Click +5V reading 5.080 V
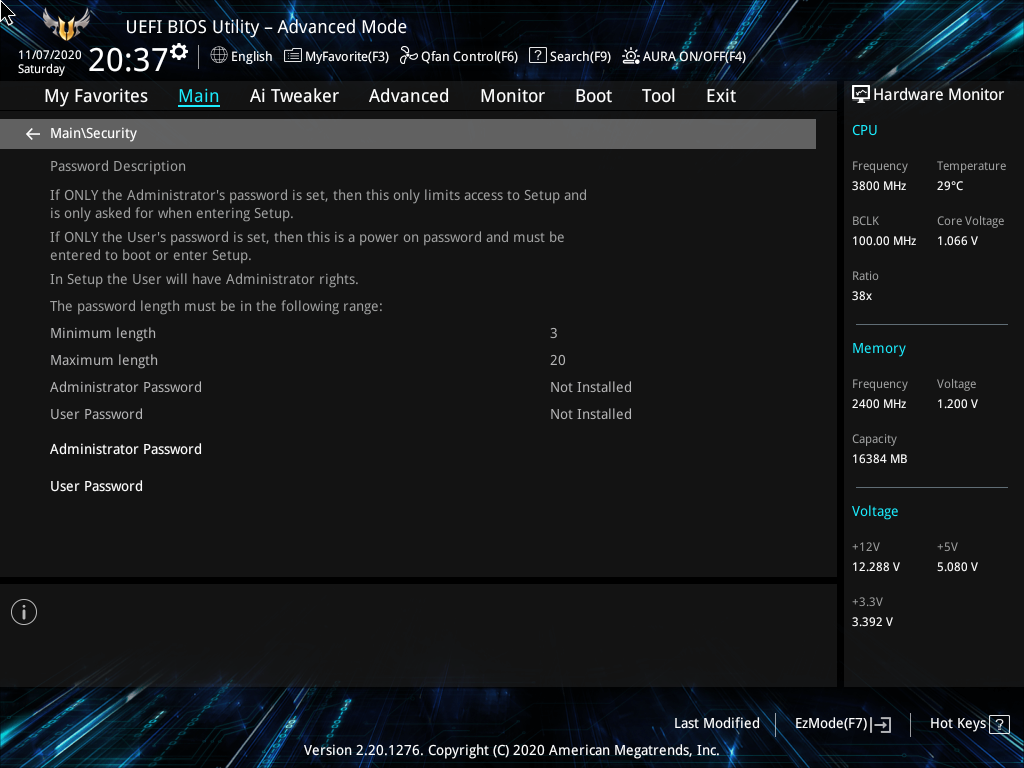The width and height of the screenshot is (1024, 768). [x=957, y=567]
